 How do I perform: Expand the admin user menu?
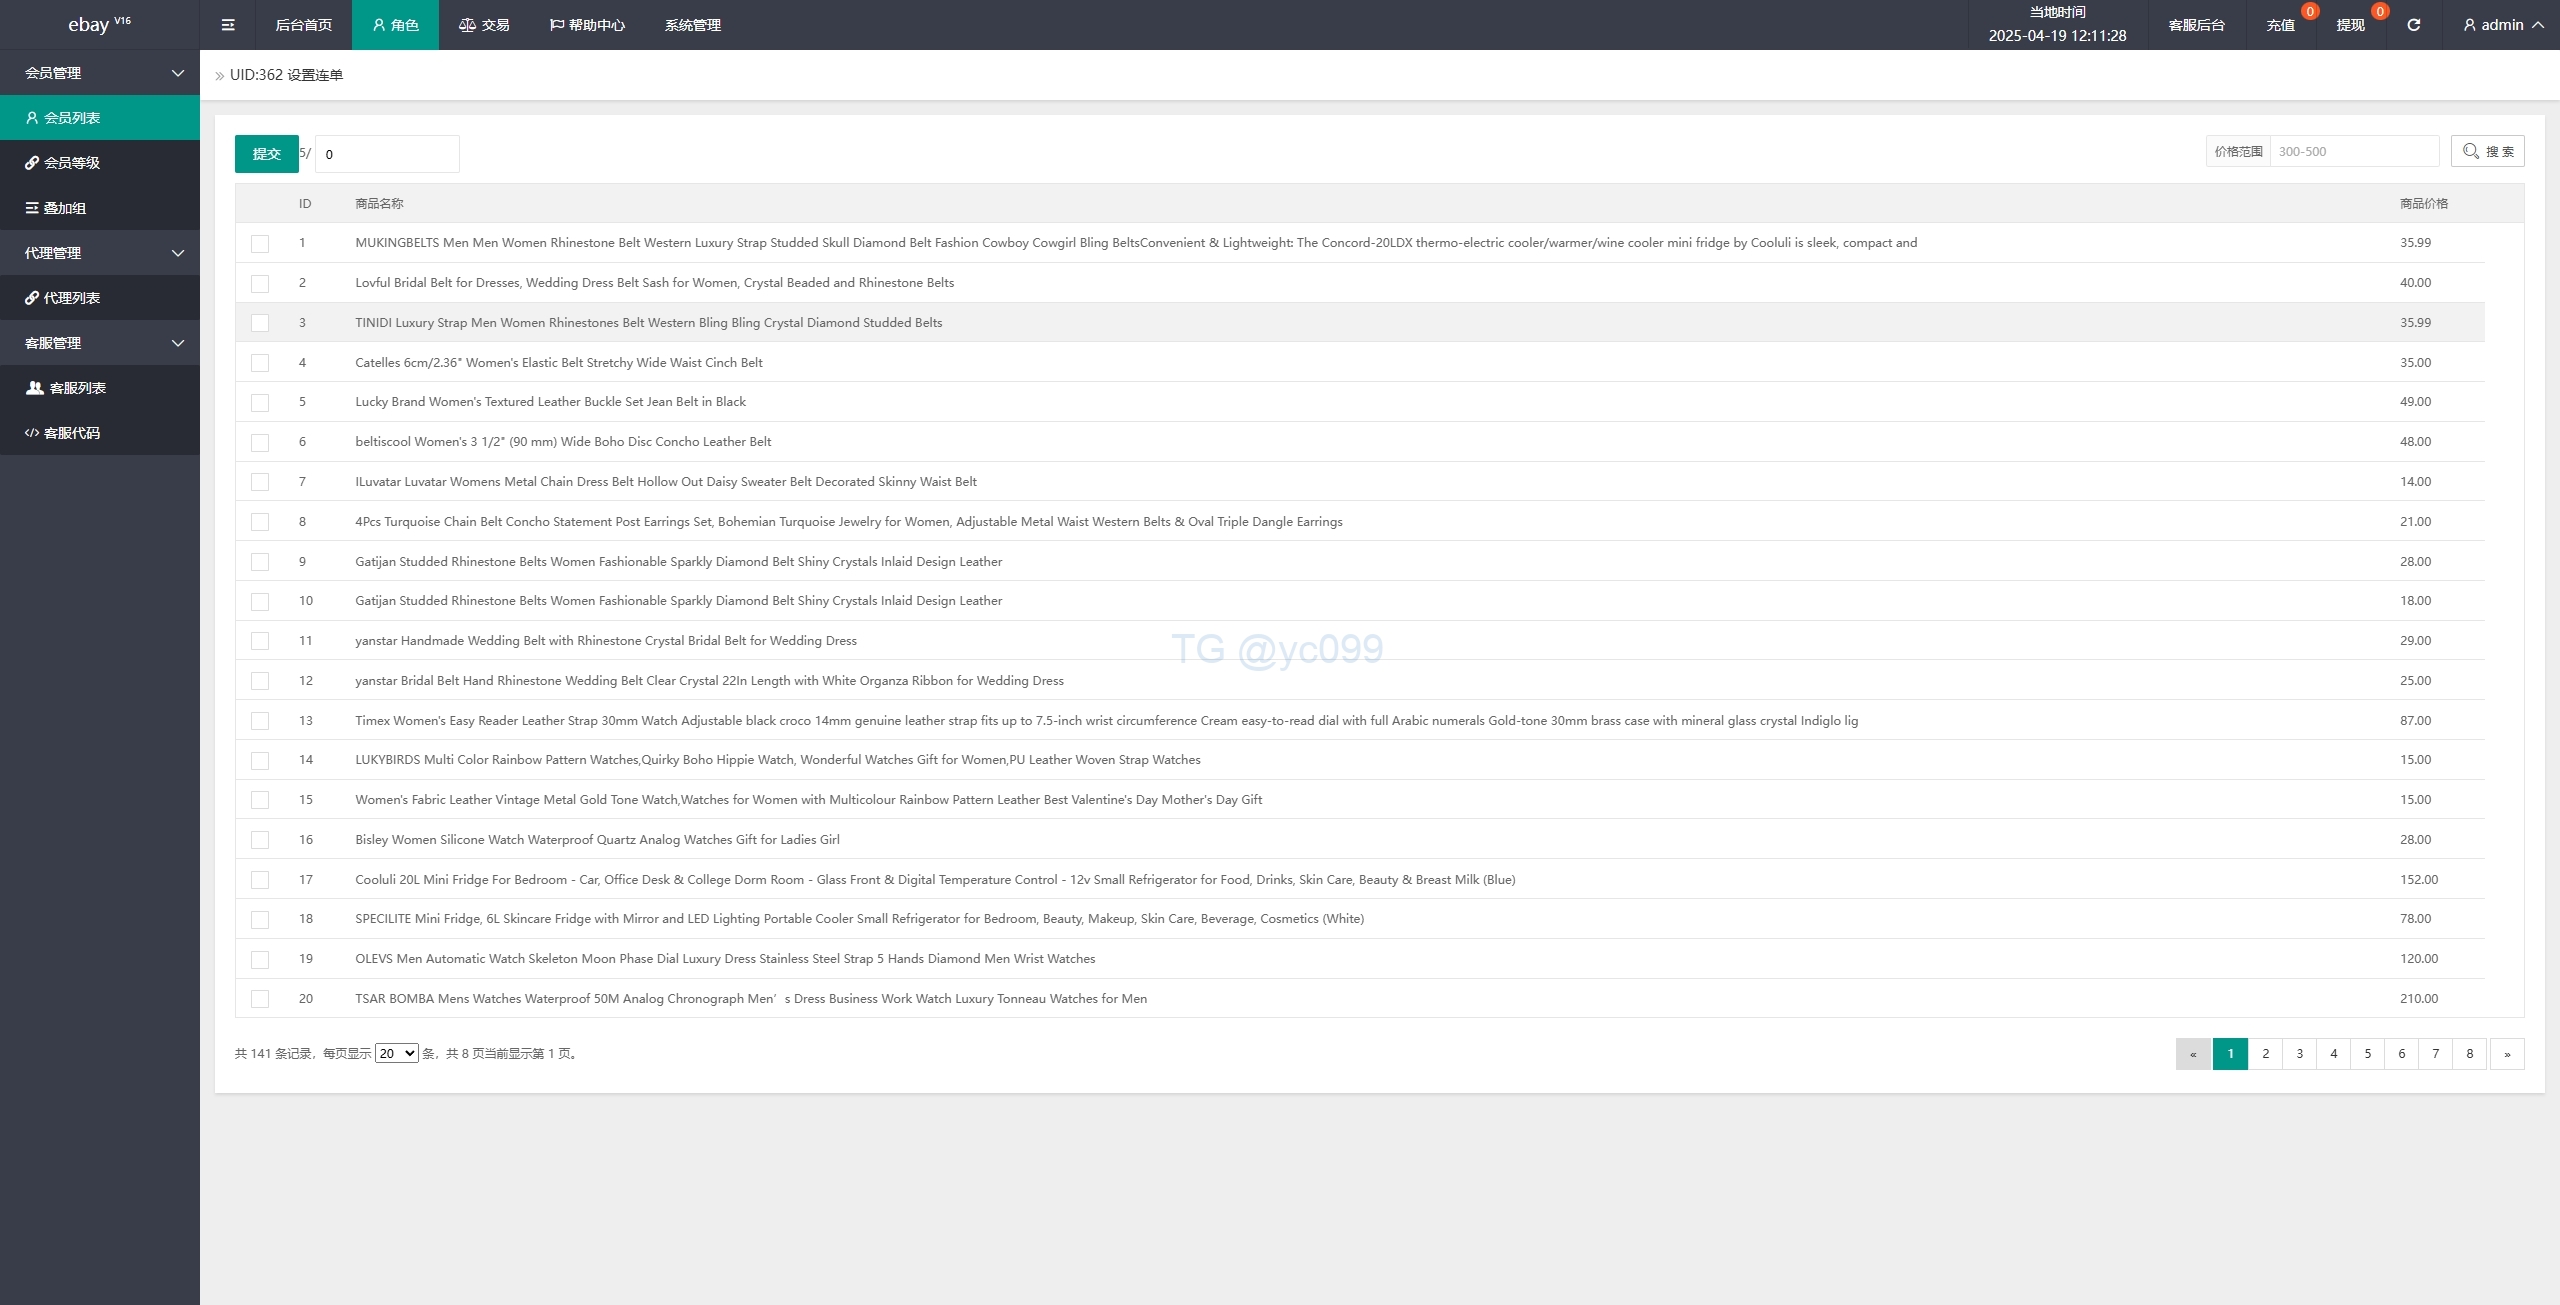[x=2502, y=25]
